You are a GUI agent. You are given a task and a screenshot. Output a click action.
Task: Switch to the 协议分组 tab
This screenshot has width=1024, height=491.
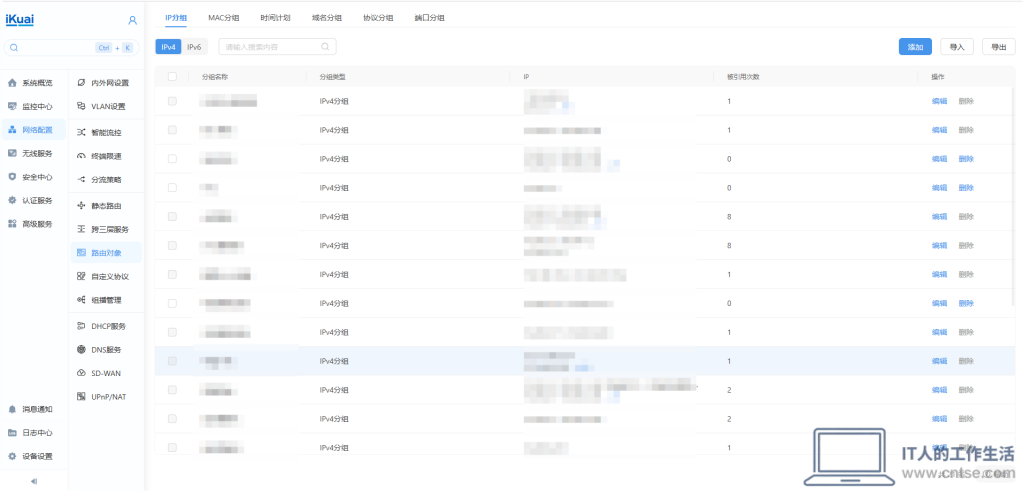coord(378,18)
